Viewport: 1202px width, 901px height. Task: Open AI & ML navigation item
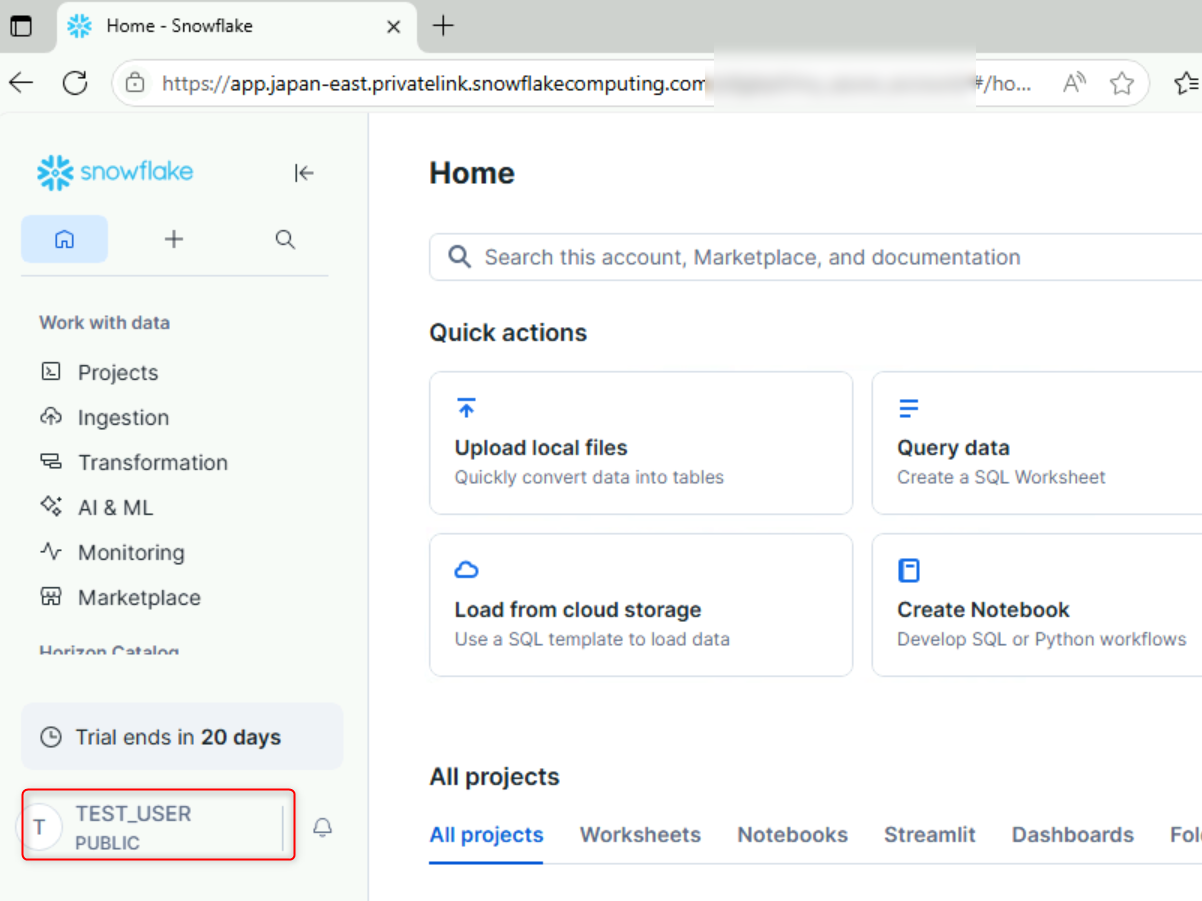[115, 507]
